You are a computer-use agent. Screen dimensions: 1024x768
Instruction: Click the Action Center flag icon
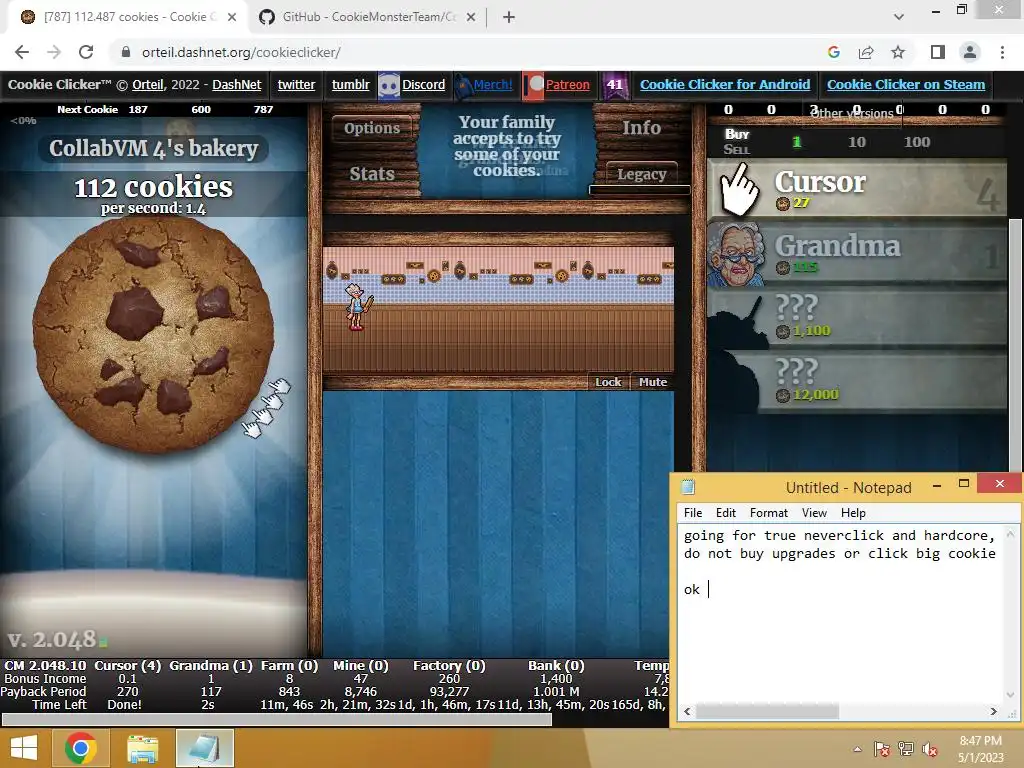881,749
